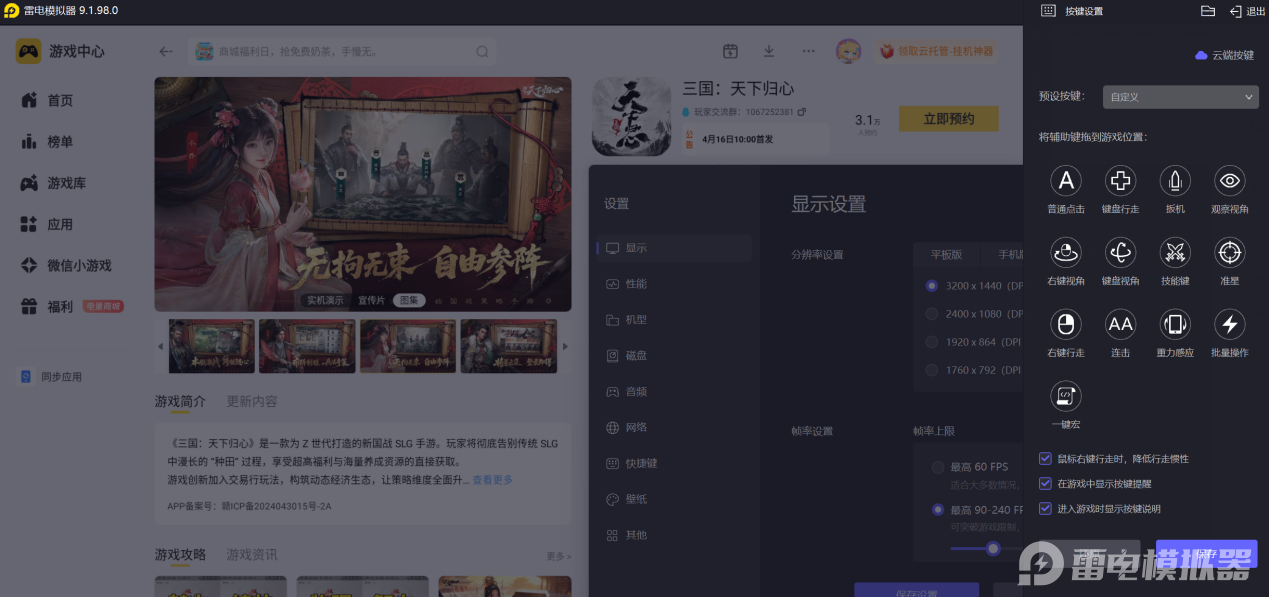This screenshot has width=1269, height=597.
Task: Open 福利 benefits in the sidebar
Action: pyautogui.click(x=60, y=307)
